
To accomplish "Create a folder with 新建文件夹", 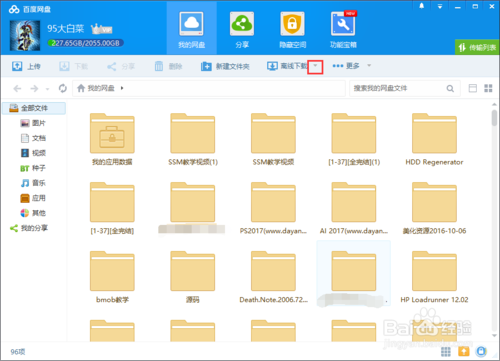I will (x=225, y=66).
